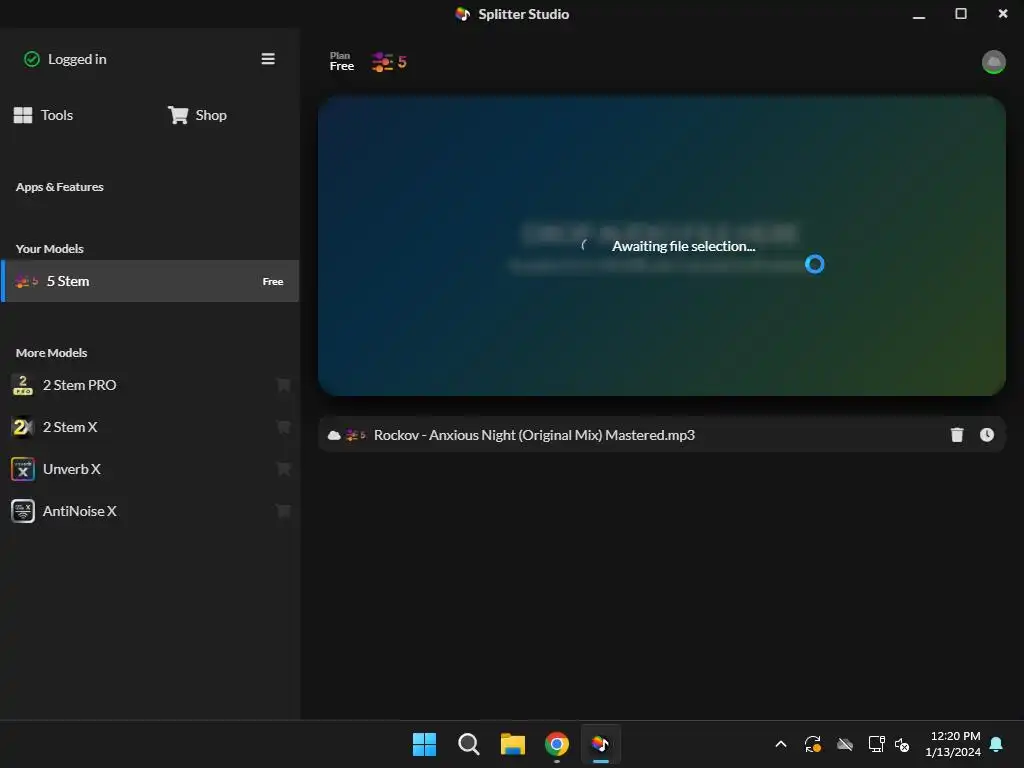Delete the Rockov Anxious Night file entry
Image resolution: width=1024 pixels, height=768 pixels.
point(957,435)
